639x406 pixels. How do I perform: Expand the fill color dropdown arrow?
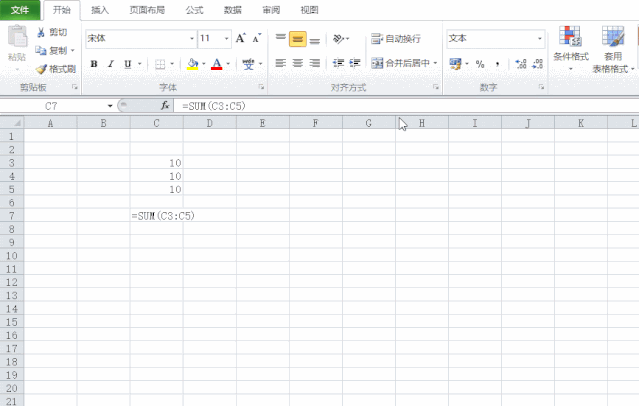(203, 64)
